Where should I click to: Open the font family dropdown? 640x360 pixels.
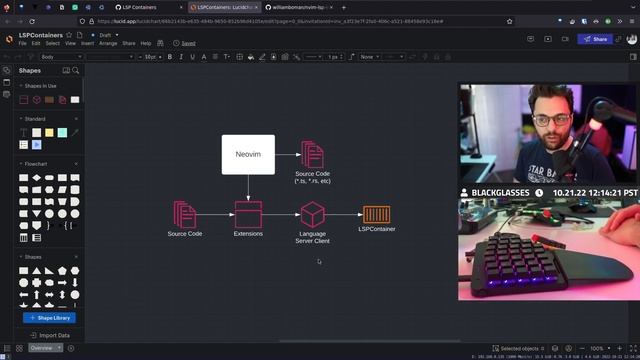click(110, 57)
